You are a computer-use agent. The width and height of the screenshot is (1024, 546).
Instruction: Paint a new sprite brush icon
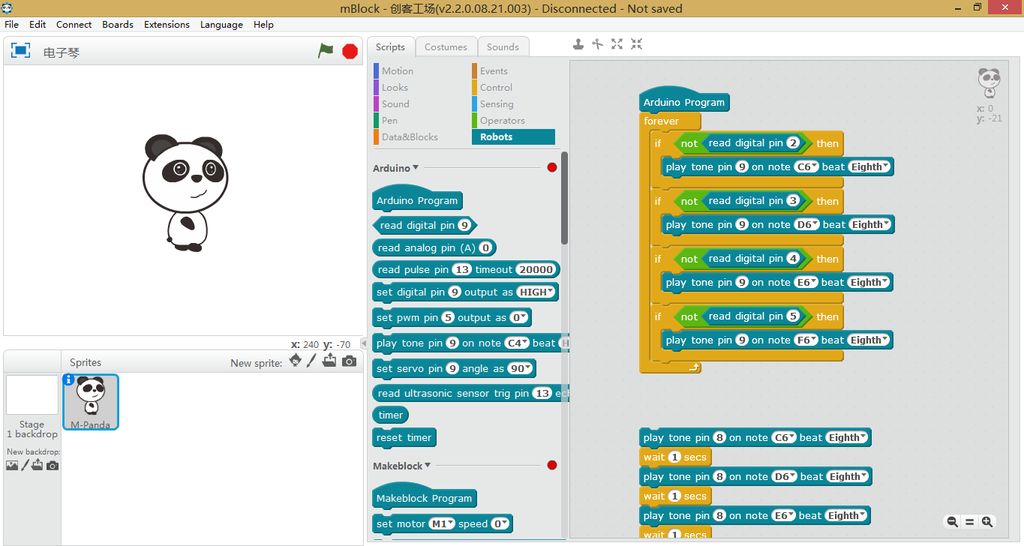point(312,361)
